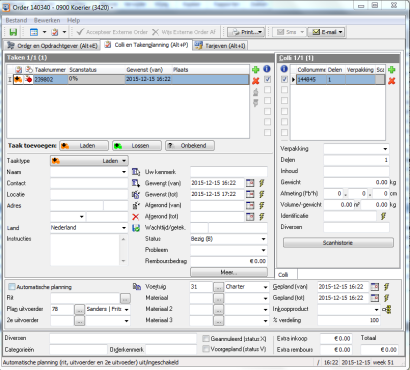Open calendar picker for Gewenst (van)
Image resolution: width=410 pixels, height=370 pixels.
click(x=250, y=183)
